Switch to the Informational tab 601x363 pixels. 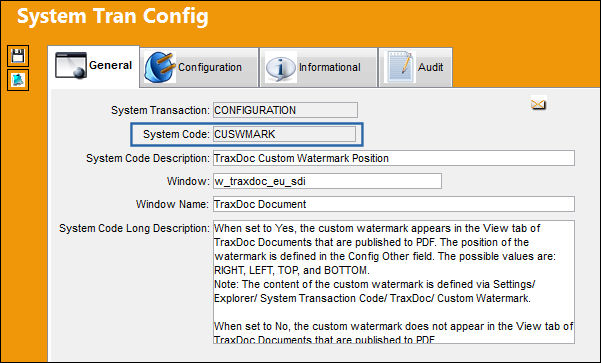318,67
